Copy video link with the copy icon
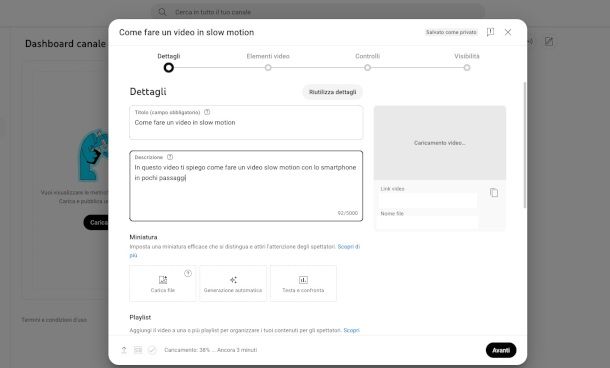This screenshot has width=610, height=368. coord(494,193)
